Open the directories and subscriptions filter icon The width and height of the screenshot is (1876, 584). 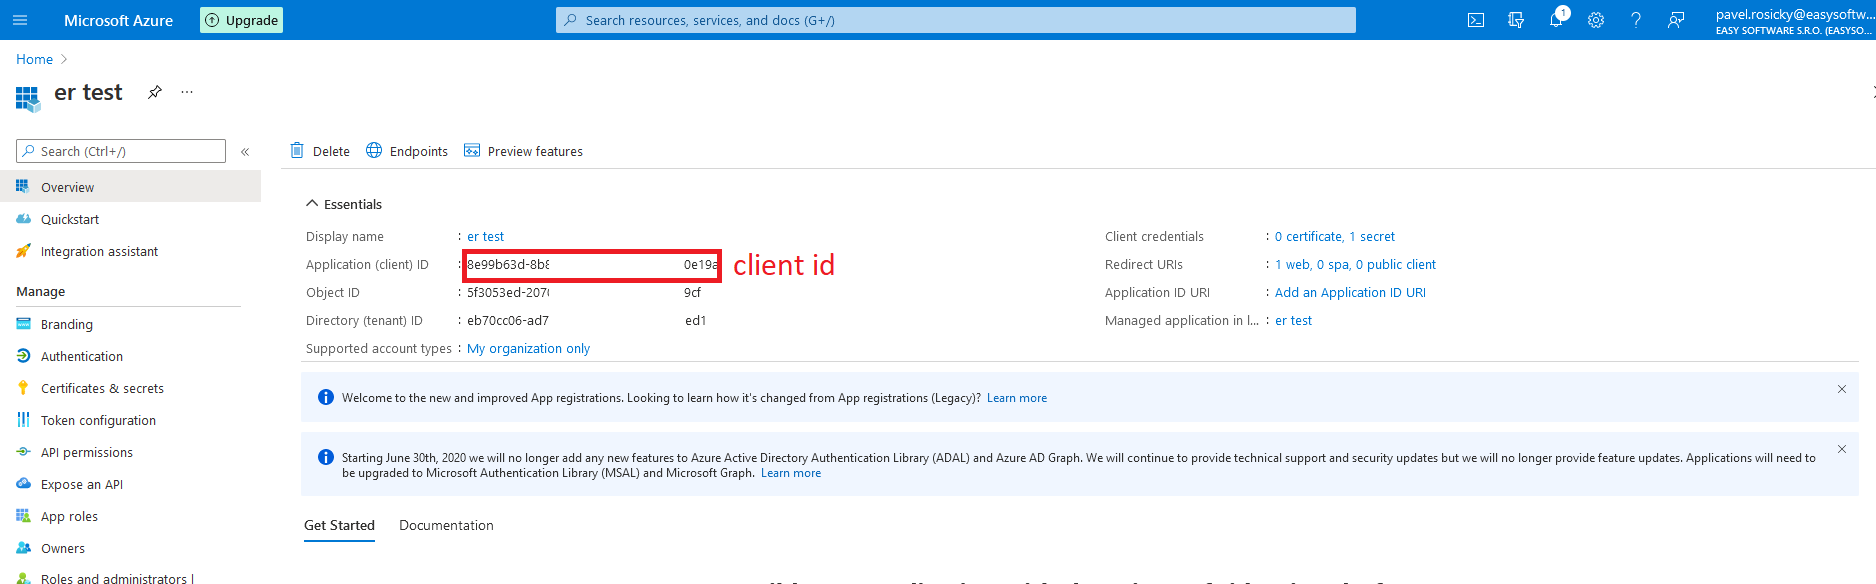[1516, 20]
